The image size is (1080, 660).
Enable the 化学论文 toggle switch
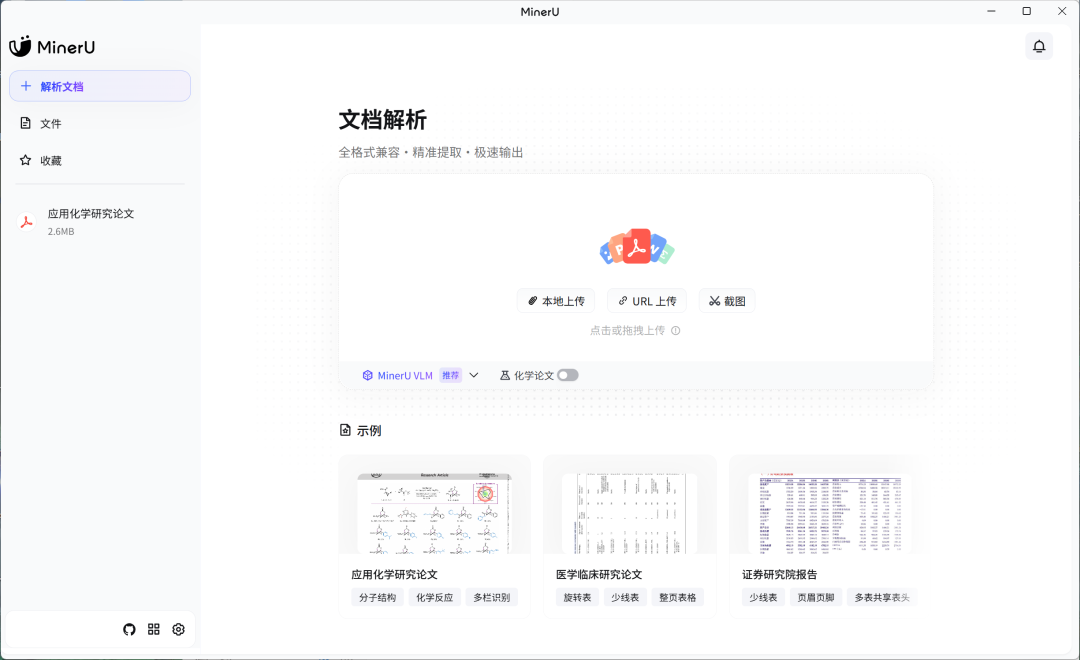tap(567, 375)
